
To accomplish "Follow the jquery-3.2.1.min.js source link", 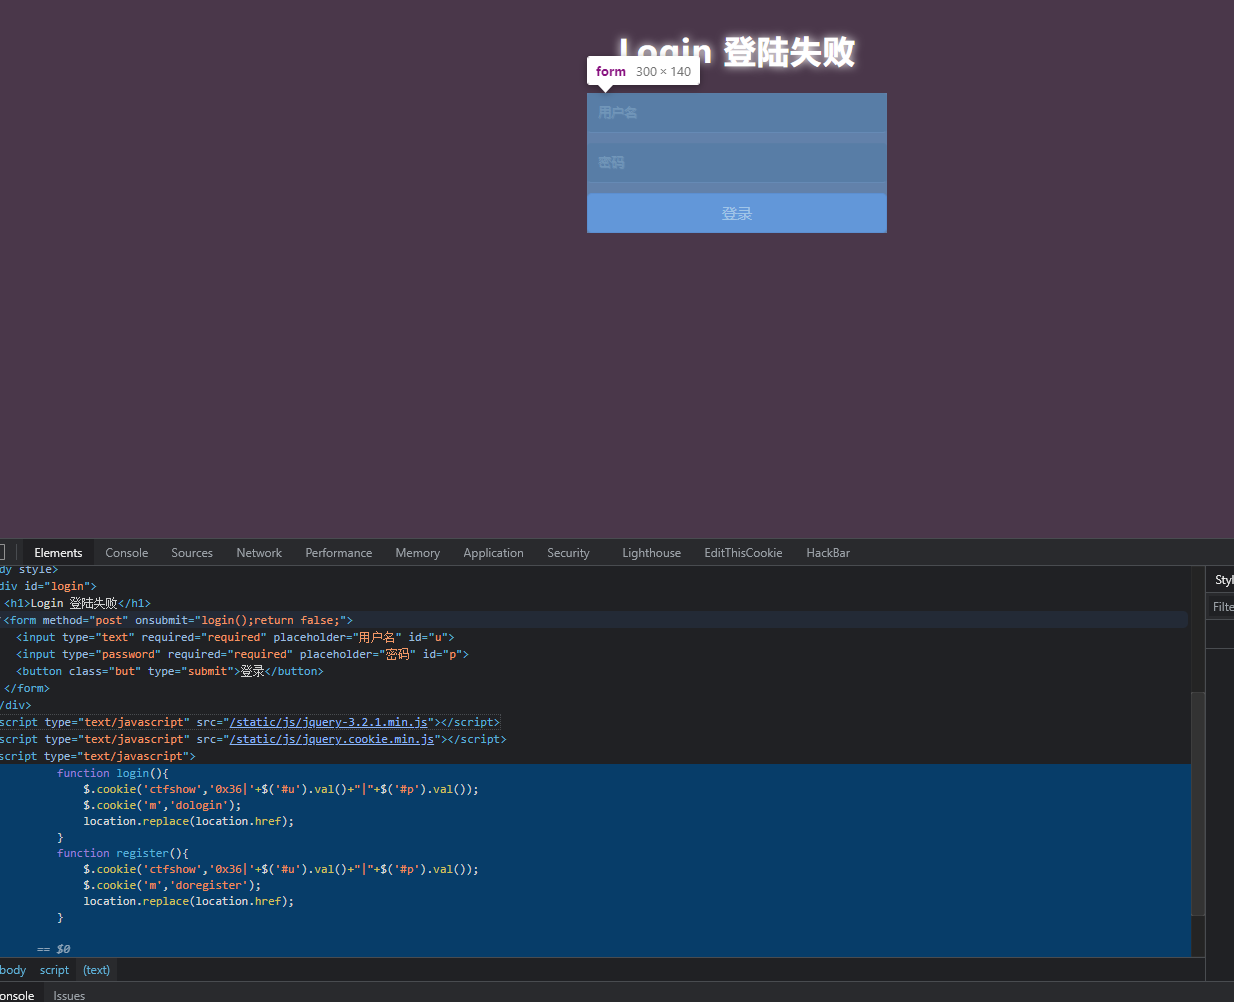I will [328, 722].
